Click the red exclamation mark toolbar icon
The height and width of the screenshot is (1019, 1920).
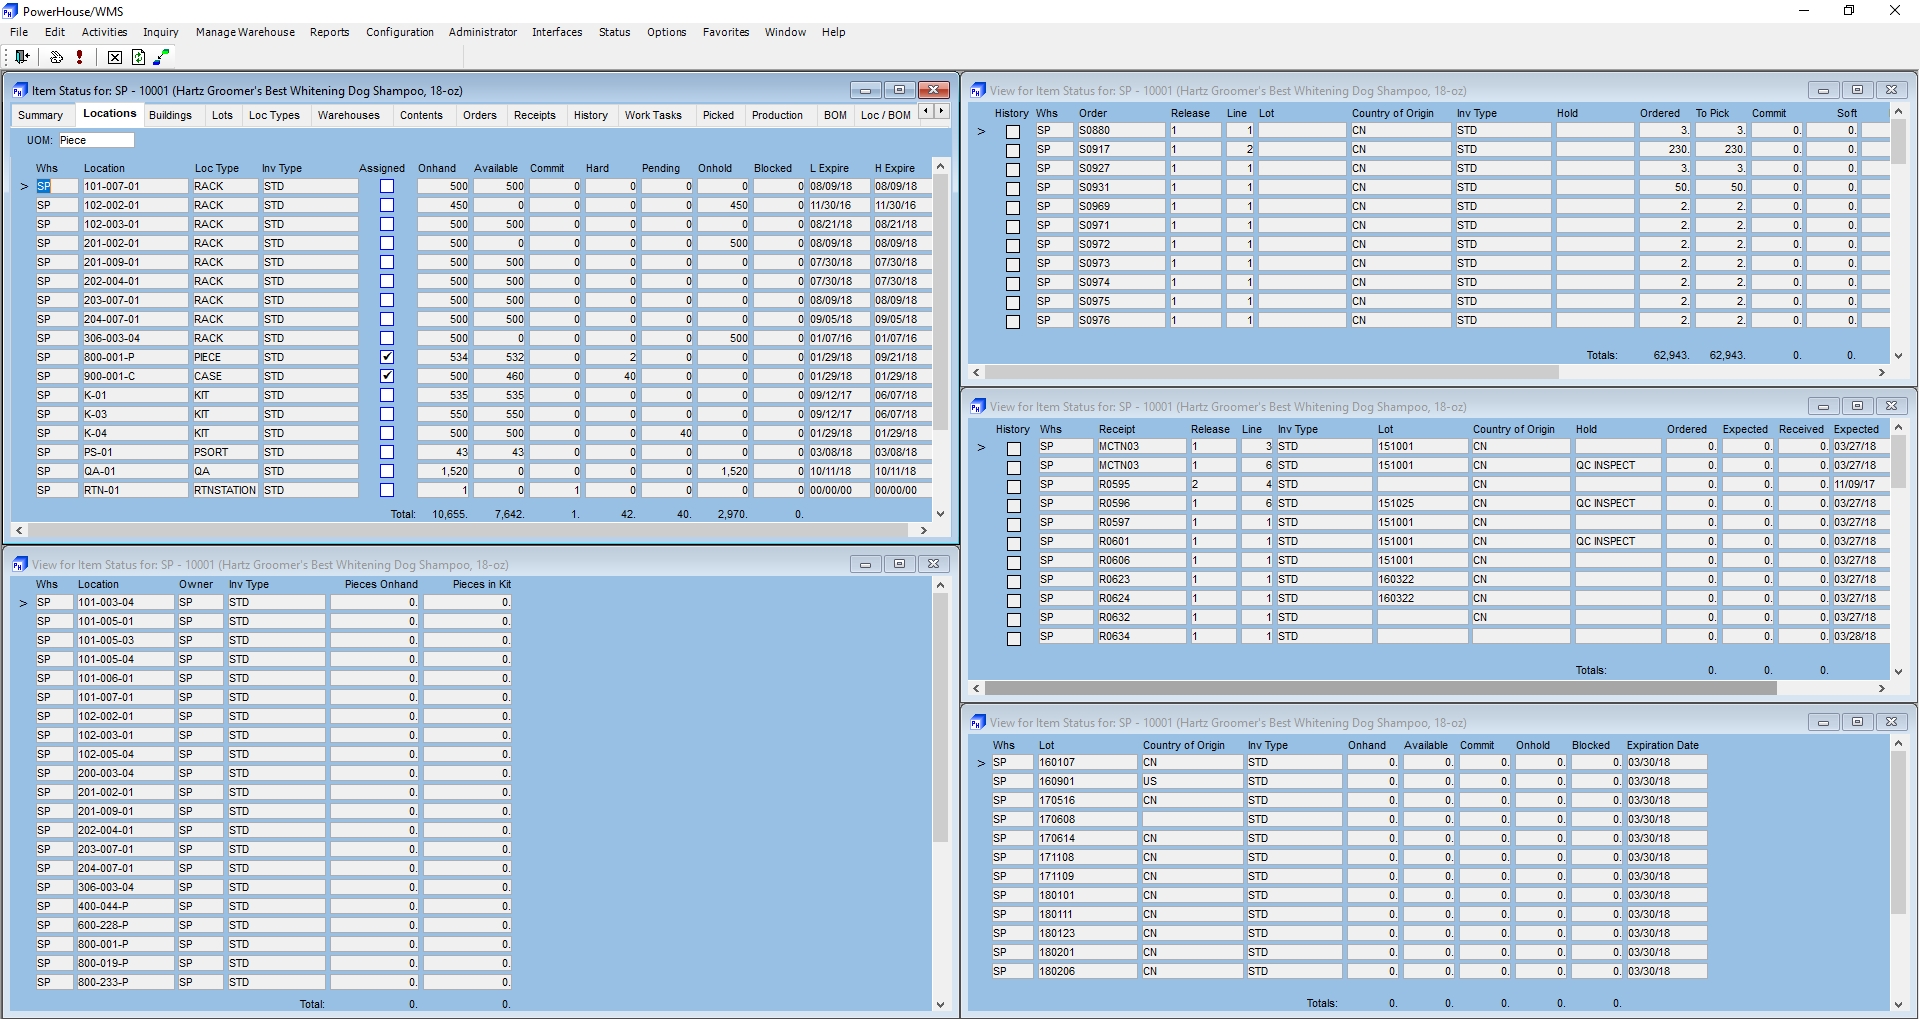pyautogui.click(x=79, y=57)
